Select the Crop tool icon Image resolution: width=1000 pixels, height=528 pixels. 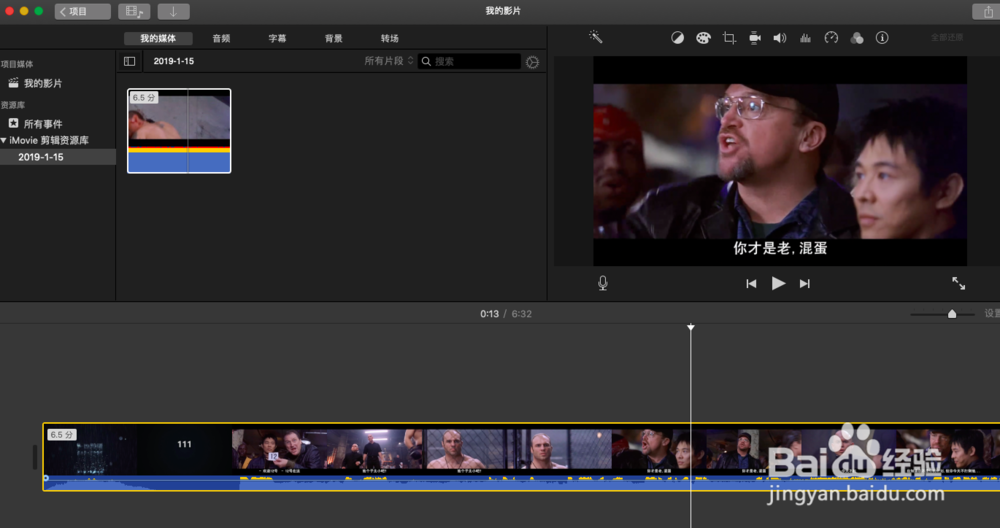click(729, 38)
